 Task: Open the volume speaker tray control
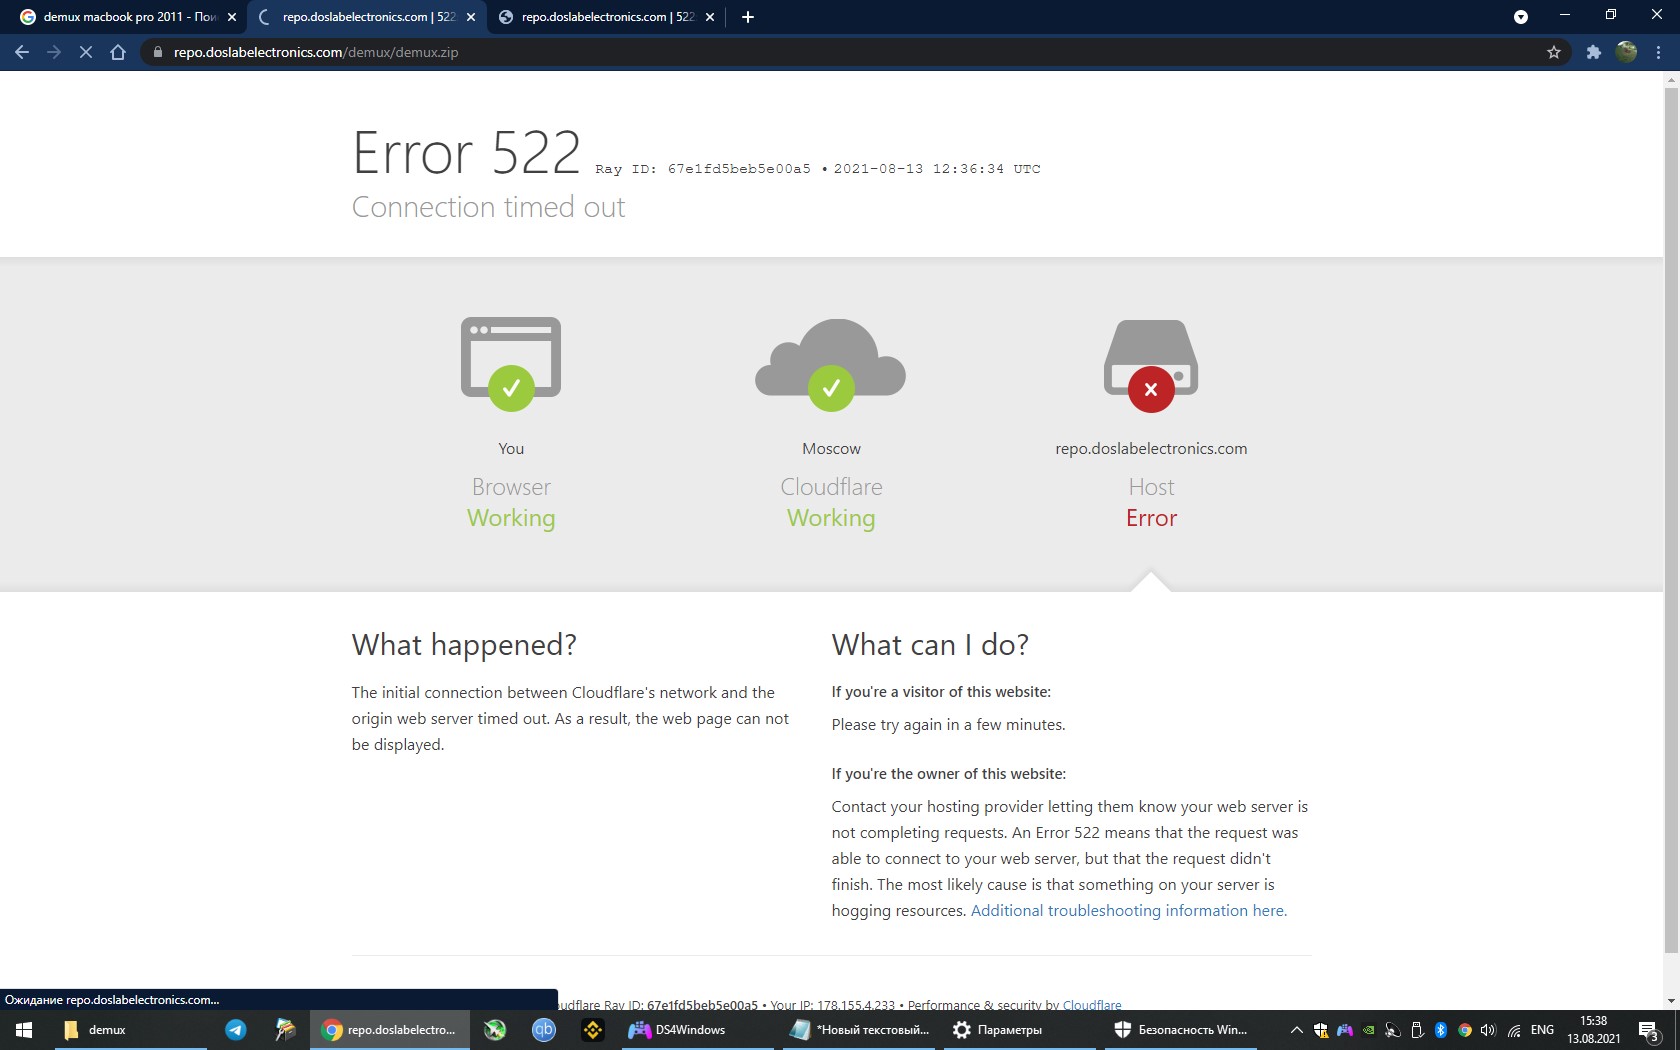tap(1488, 1030)
